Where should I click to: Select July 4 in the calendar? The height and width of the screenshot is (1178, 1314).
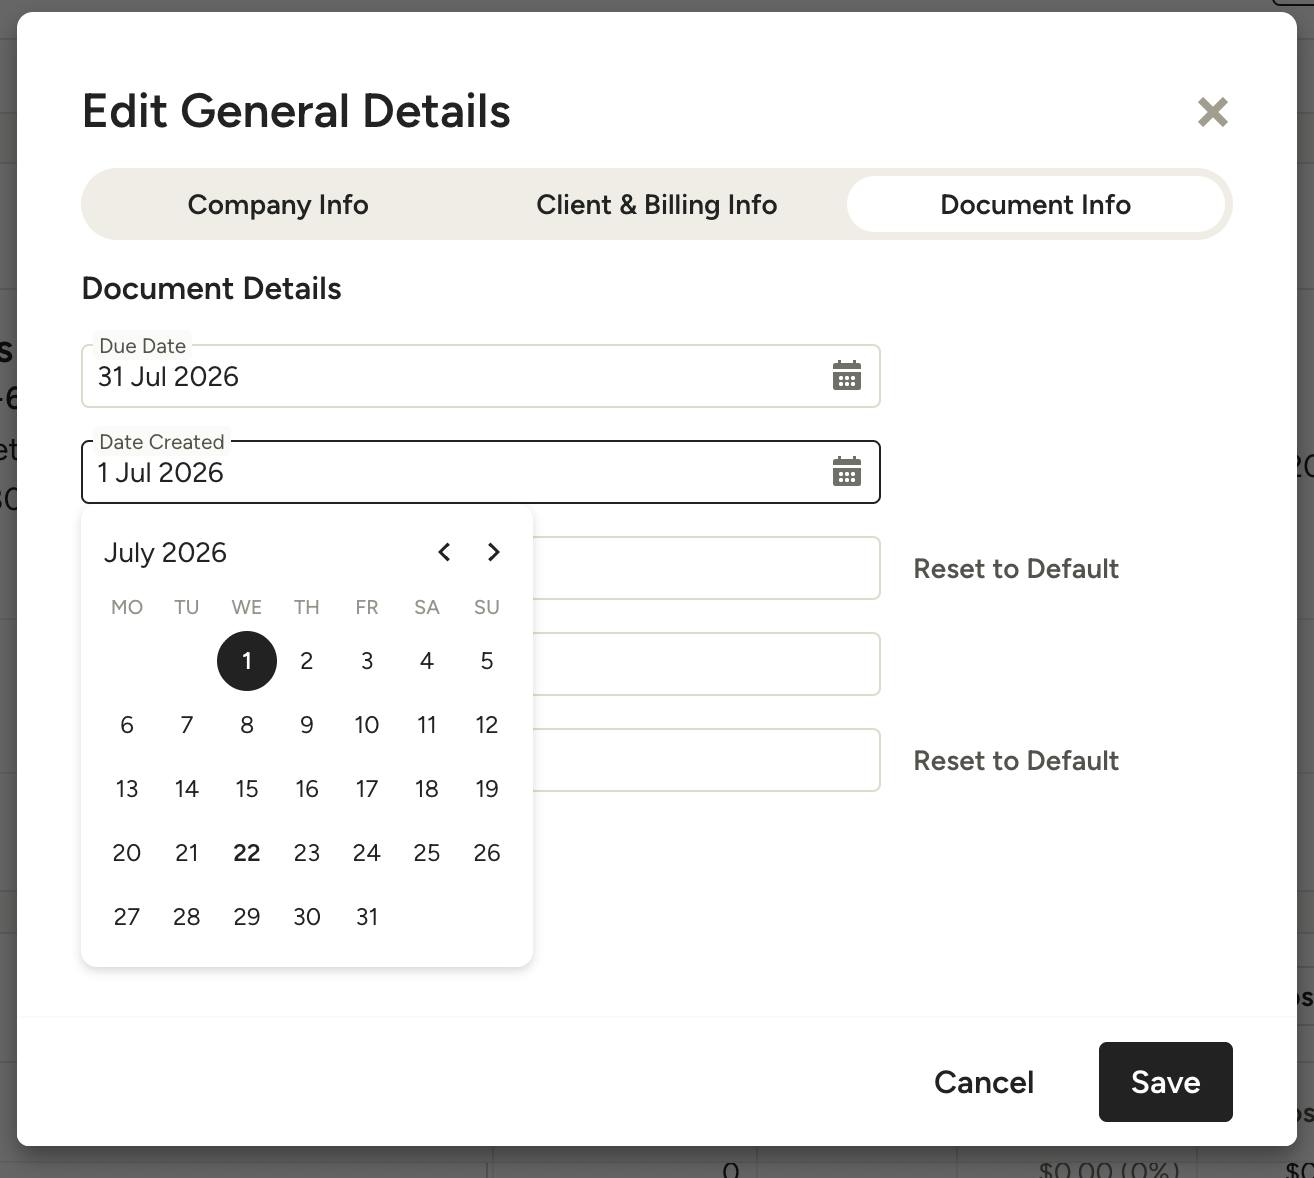[x=427, y=661]
